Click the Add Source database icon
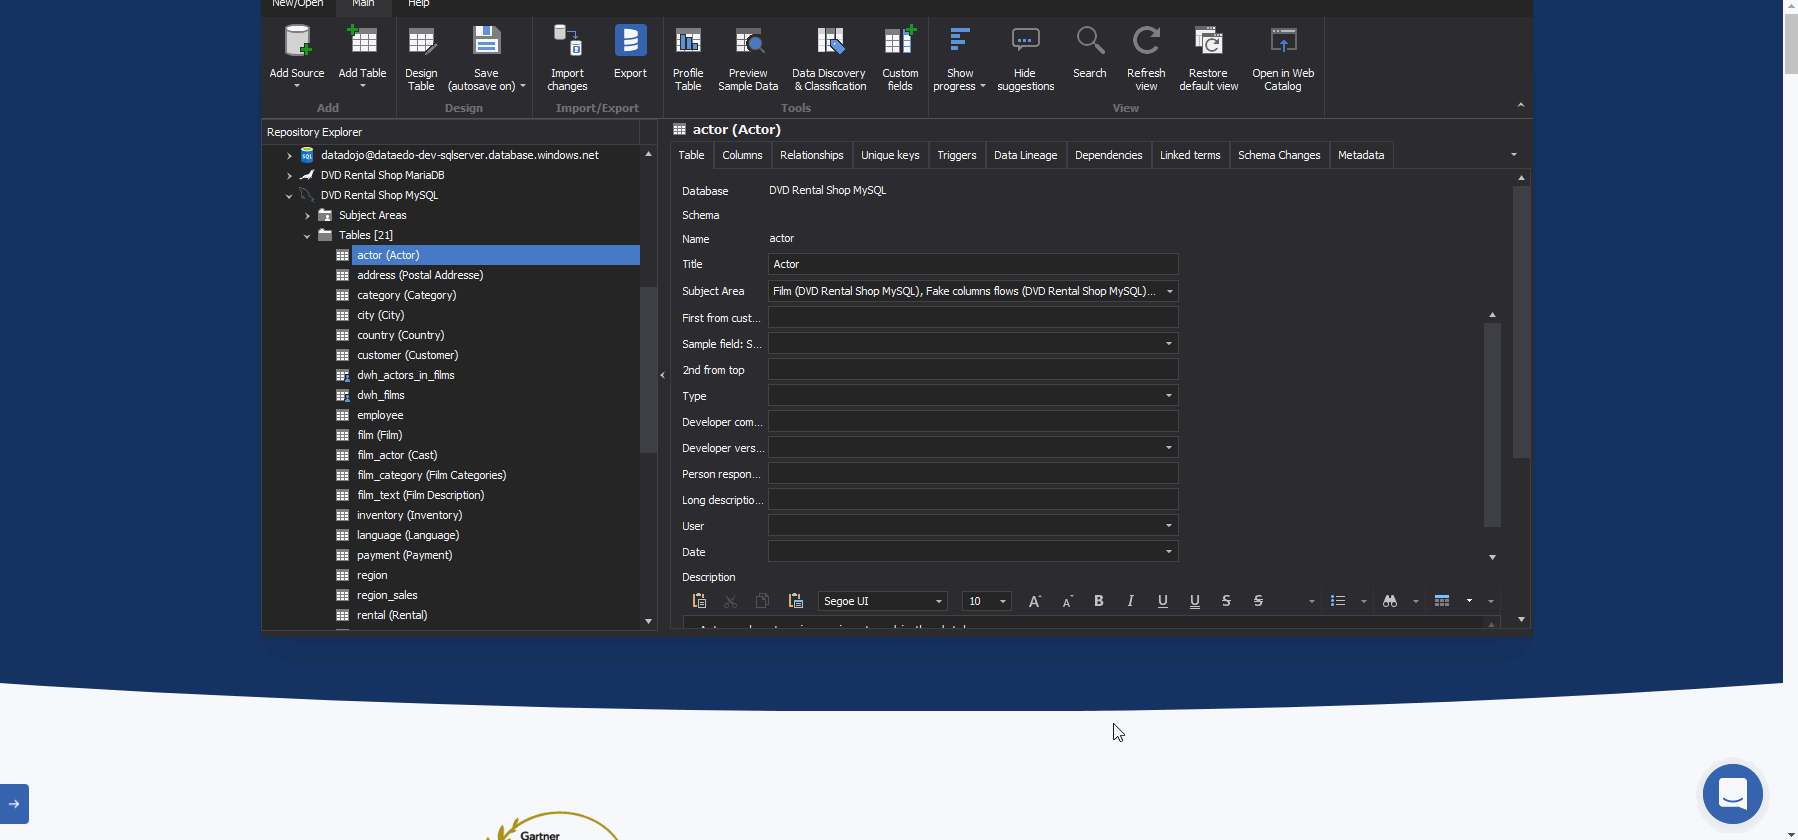 [296, 42]
